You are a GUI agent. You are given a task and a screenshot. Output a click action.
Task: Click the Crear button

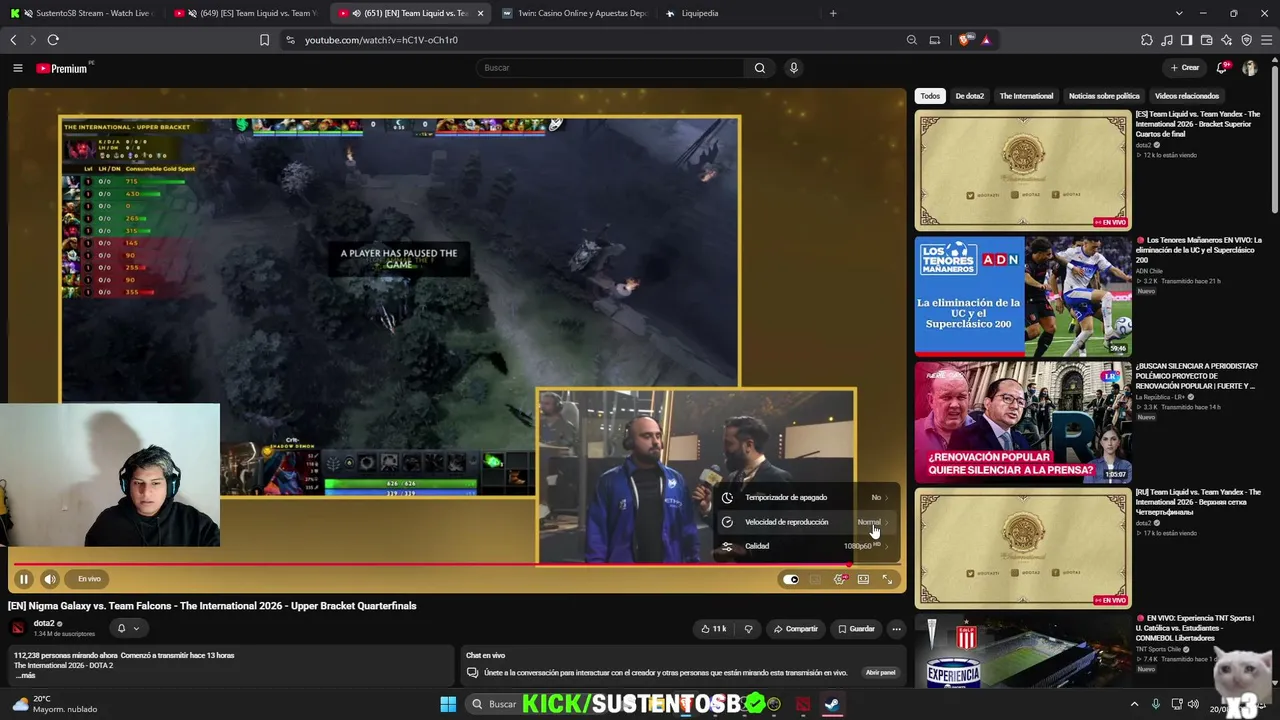click(1184, 68)
